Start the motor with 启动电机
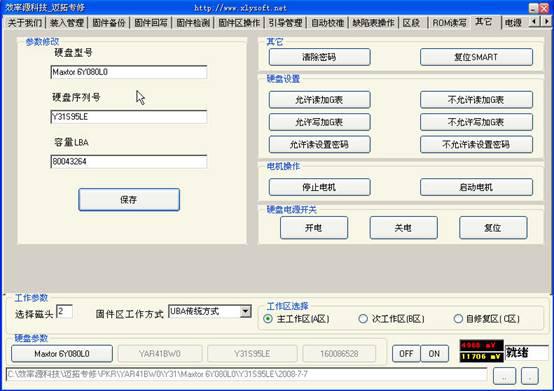The height and width of the screenshot is (391, 554). point(476,187)
